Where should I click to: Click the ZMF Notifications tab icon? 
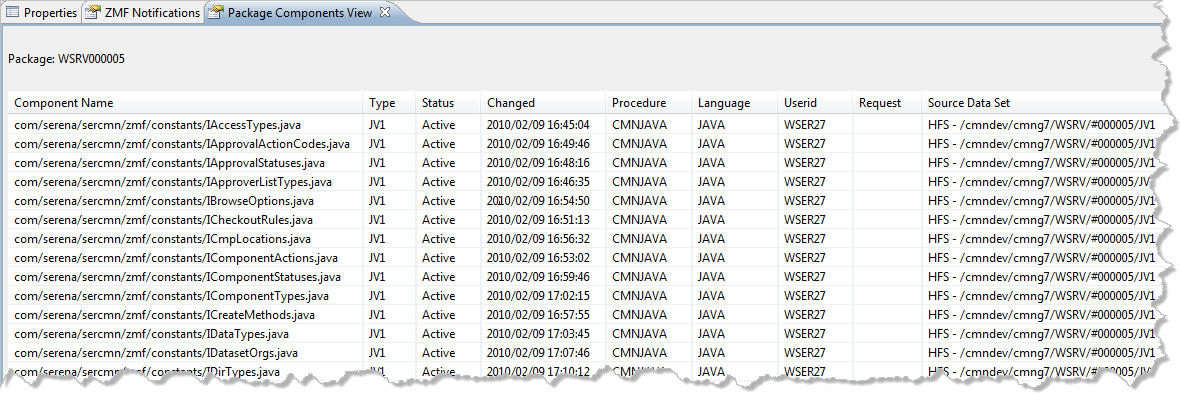point(93,13)
